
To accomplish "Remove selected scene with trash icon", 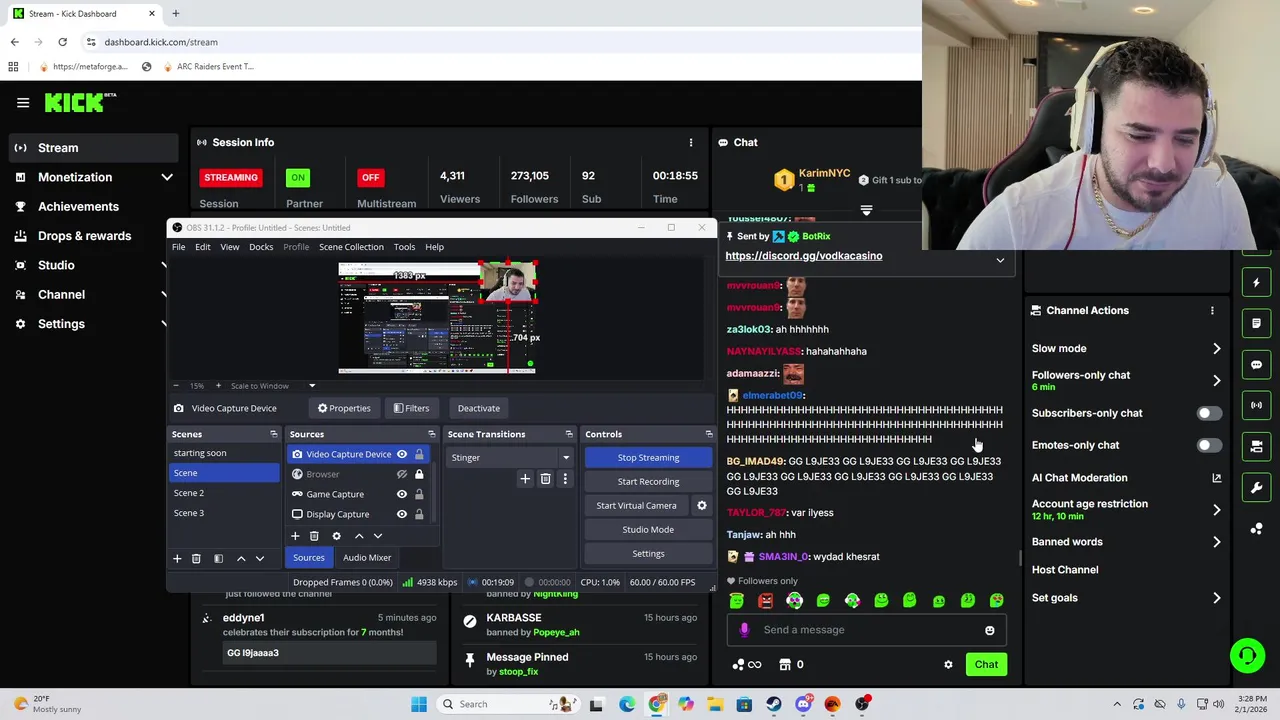I will (x=196, y=558).
